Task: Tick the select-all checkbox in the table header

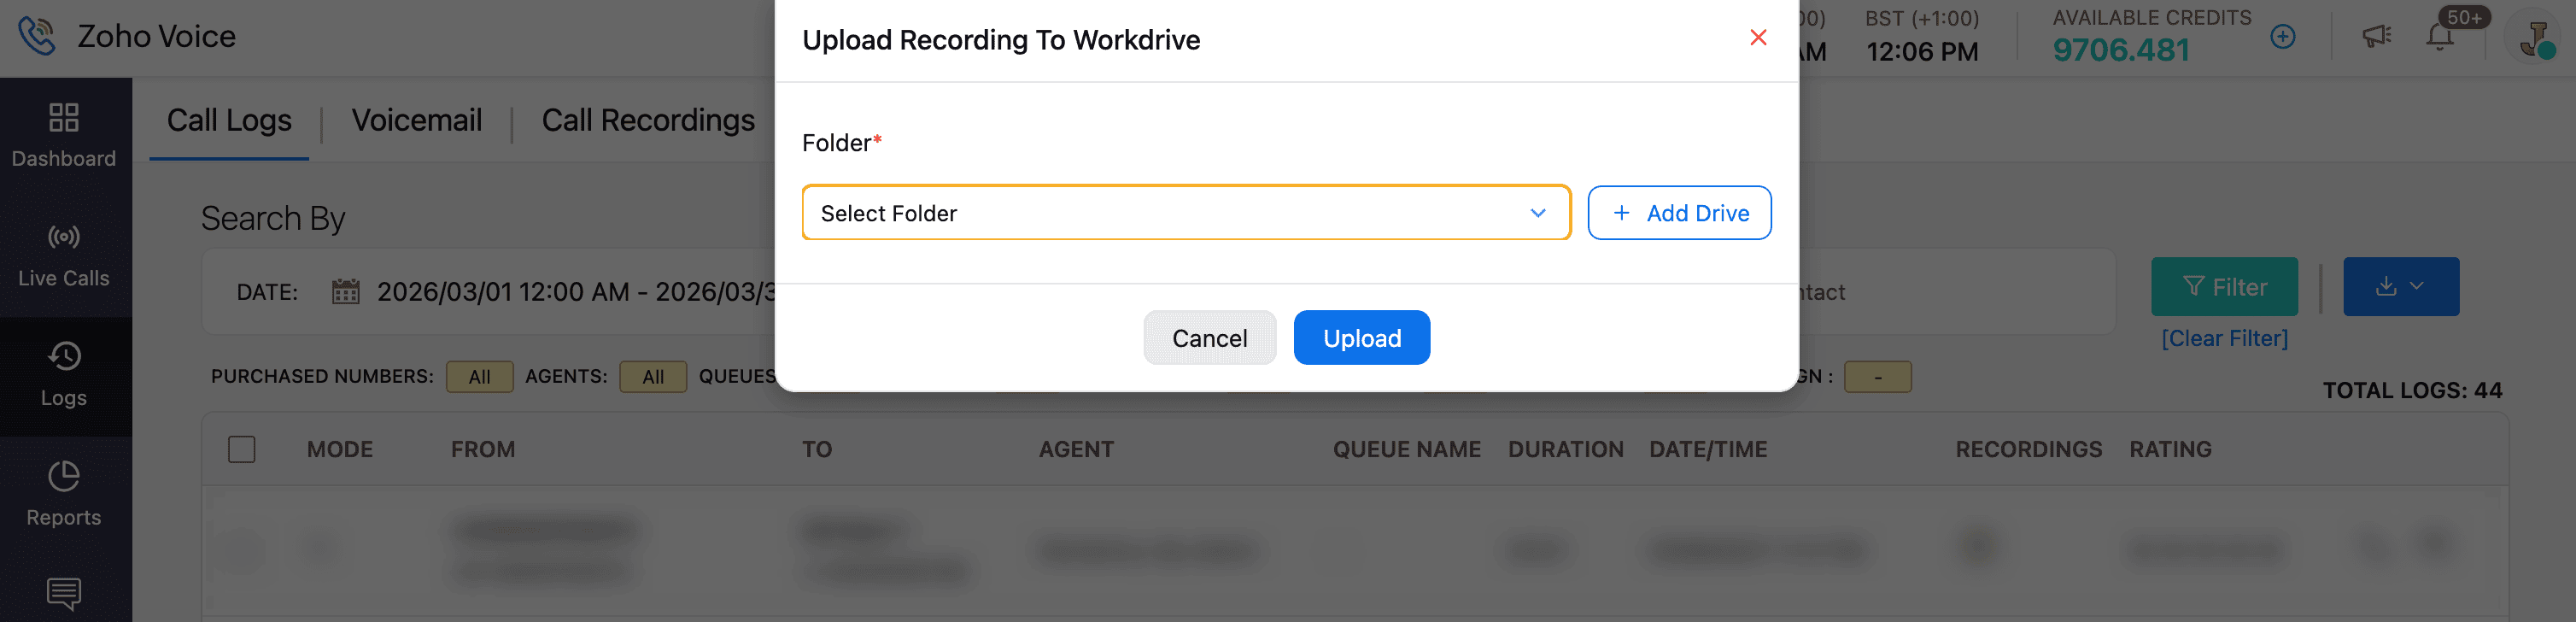Action: tap(242, 449)
